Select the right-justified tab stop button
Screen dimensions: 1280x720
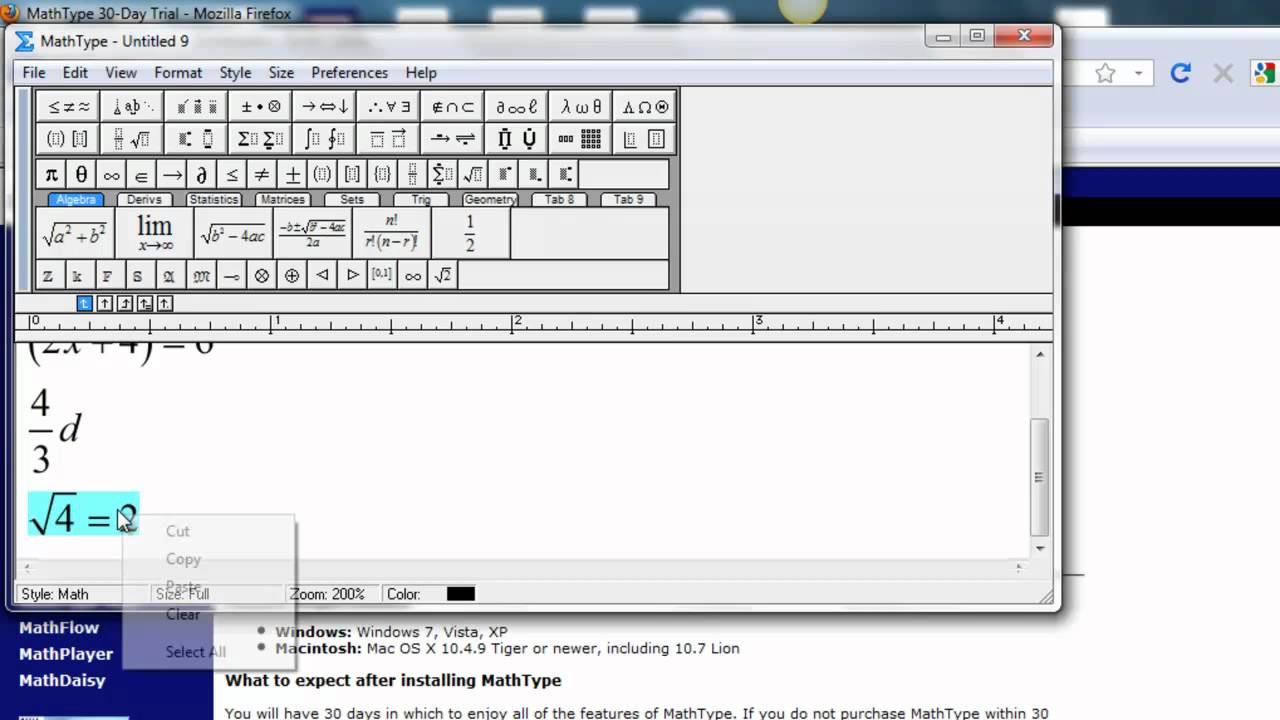point(125,303)
